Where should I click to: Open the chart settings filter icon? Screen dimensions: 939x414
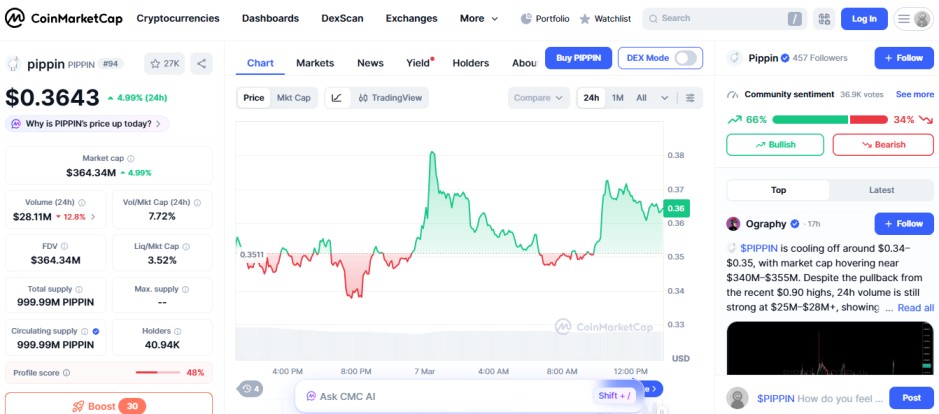point(690,98)
